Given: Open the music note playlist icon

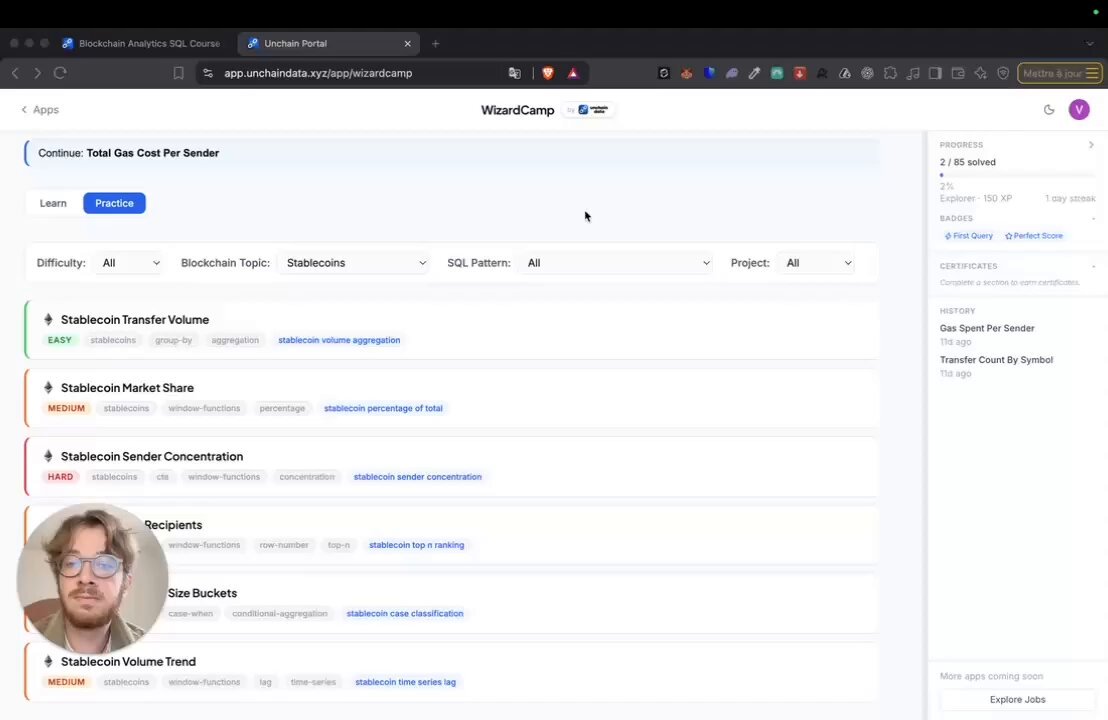Looking at the screenshot, I should tap(913, 73).
